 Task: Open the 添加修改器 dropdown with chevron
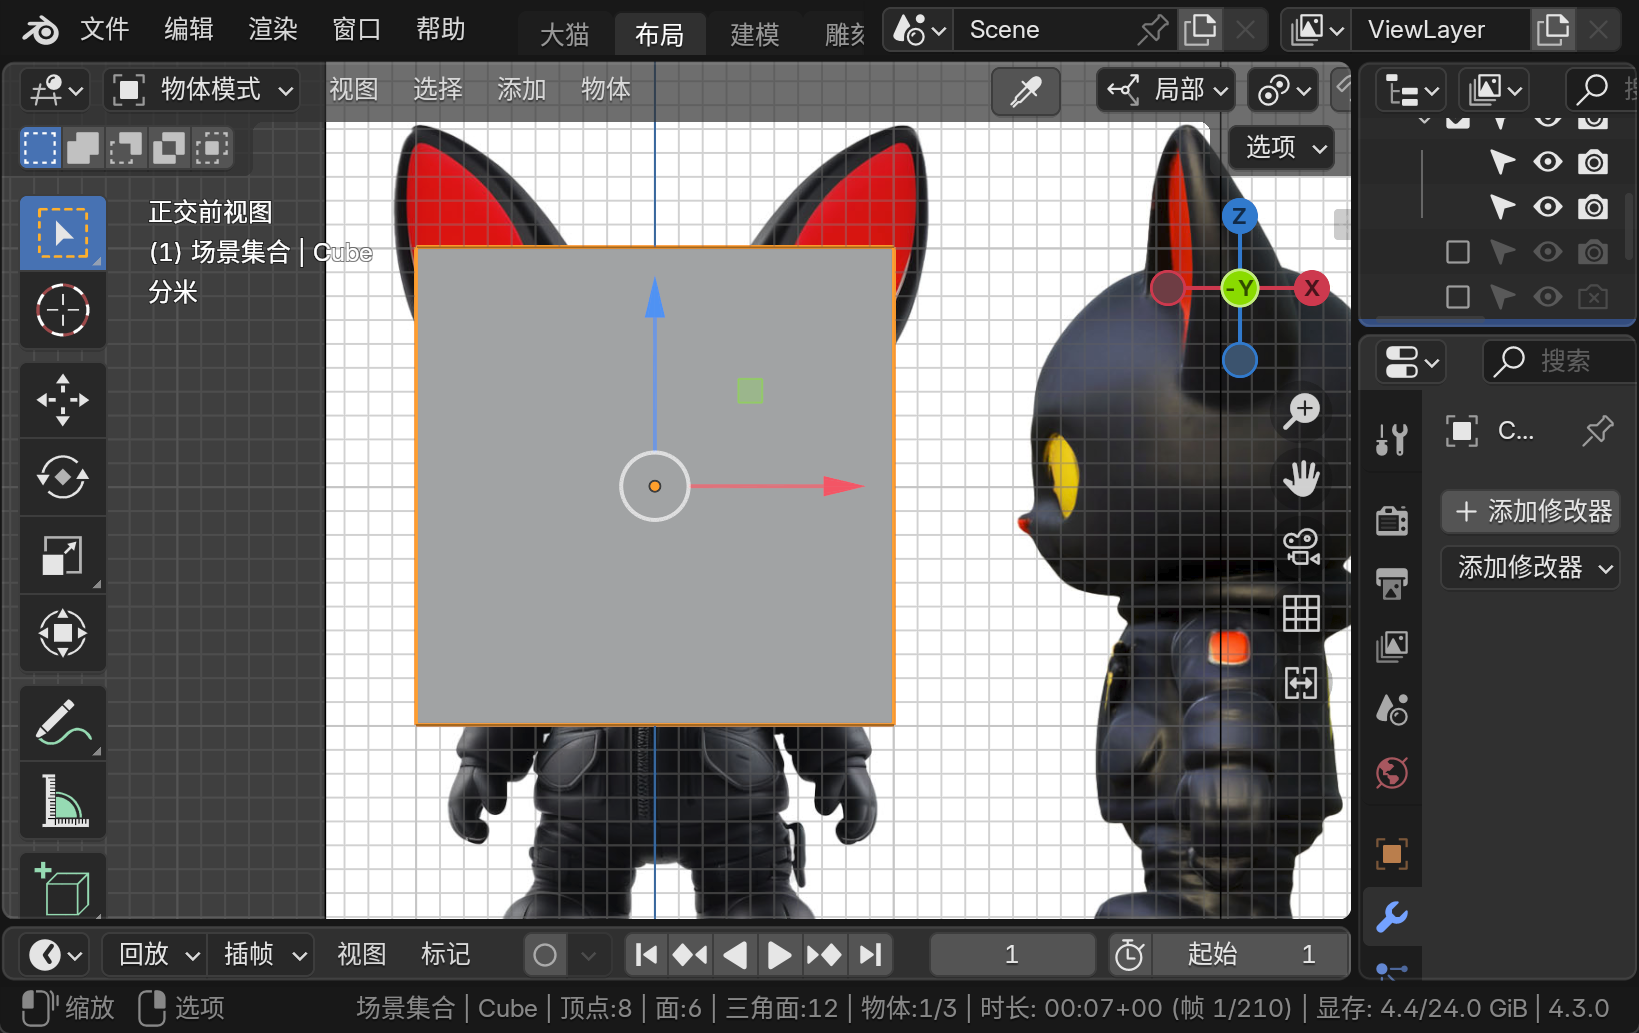pyautogui.click(x=1530, y=568)
